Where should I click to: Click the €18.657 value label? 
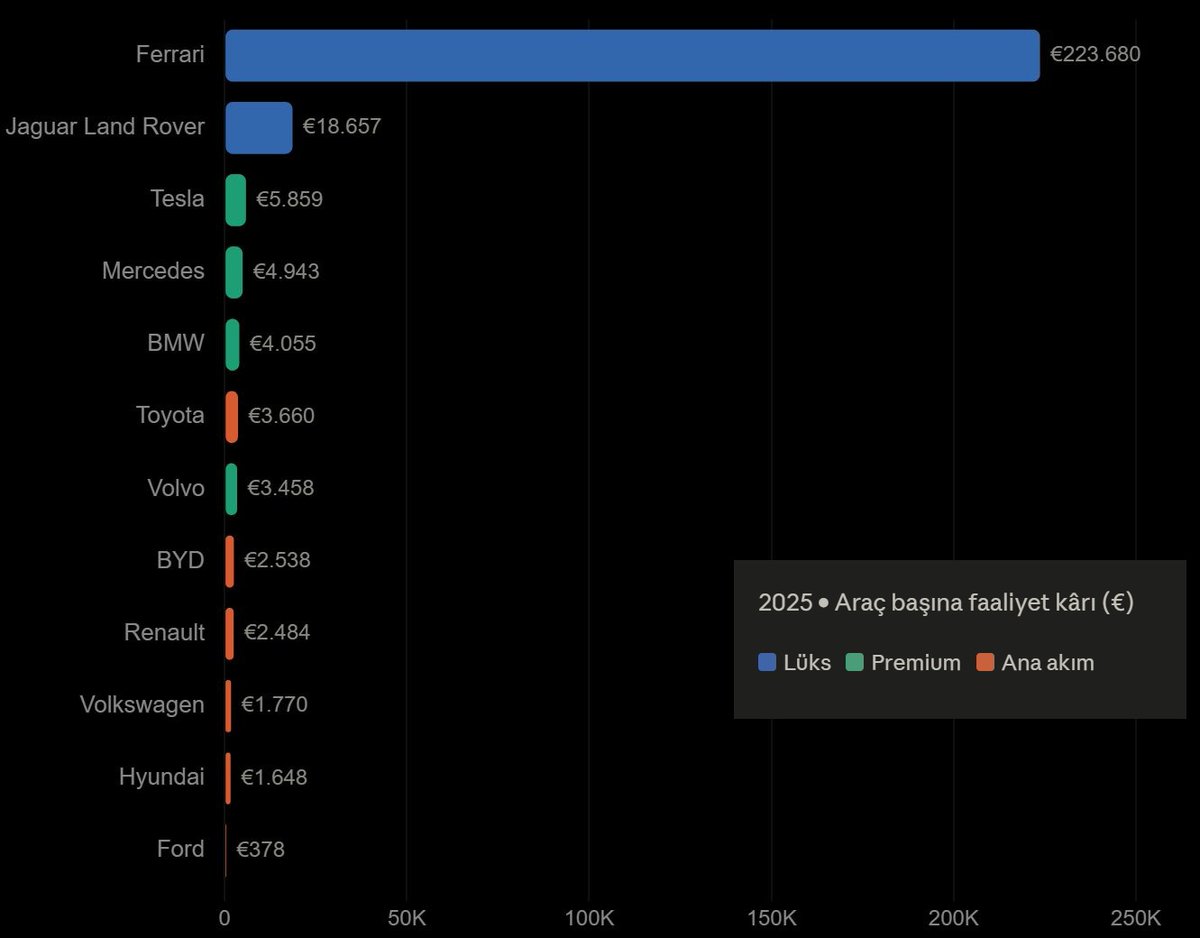342,127
